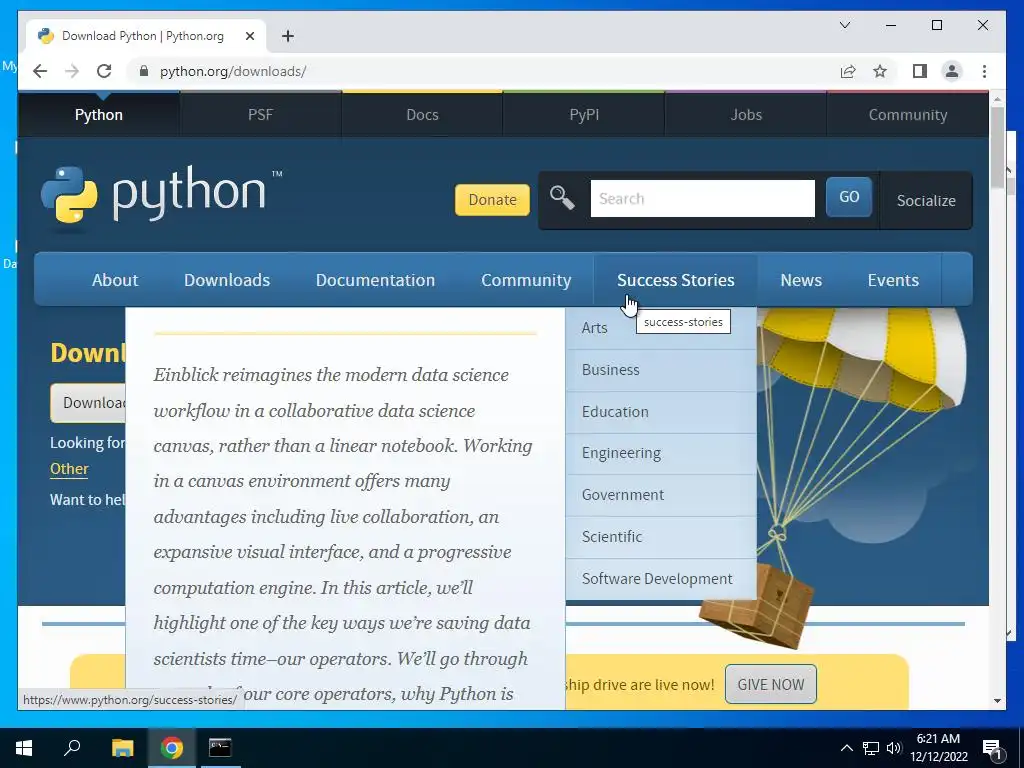Click the yellow Donate button
Screen dimensions: 1024x768
(x=492, y=200)
